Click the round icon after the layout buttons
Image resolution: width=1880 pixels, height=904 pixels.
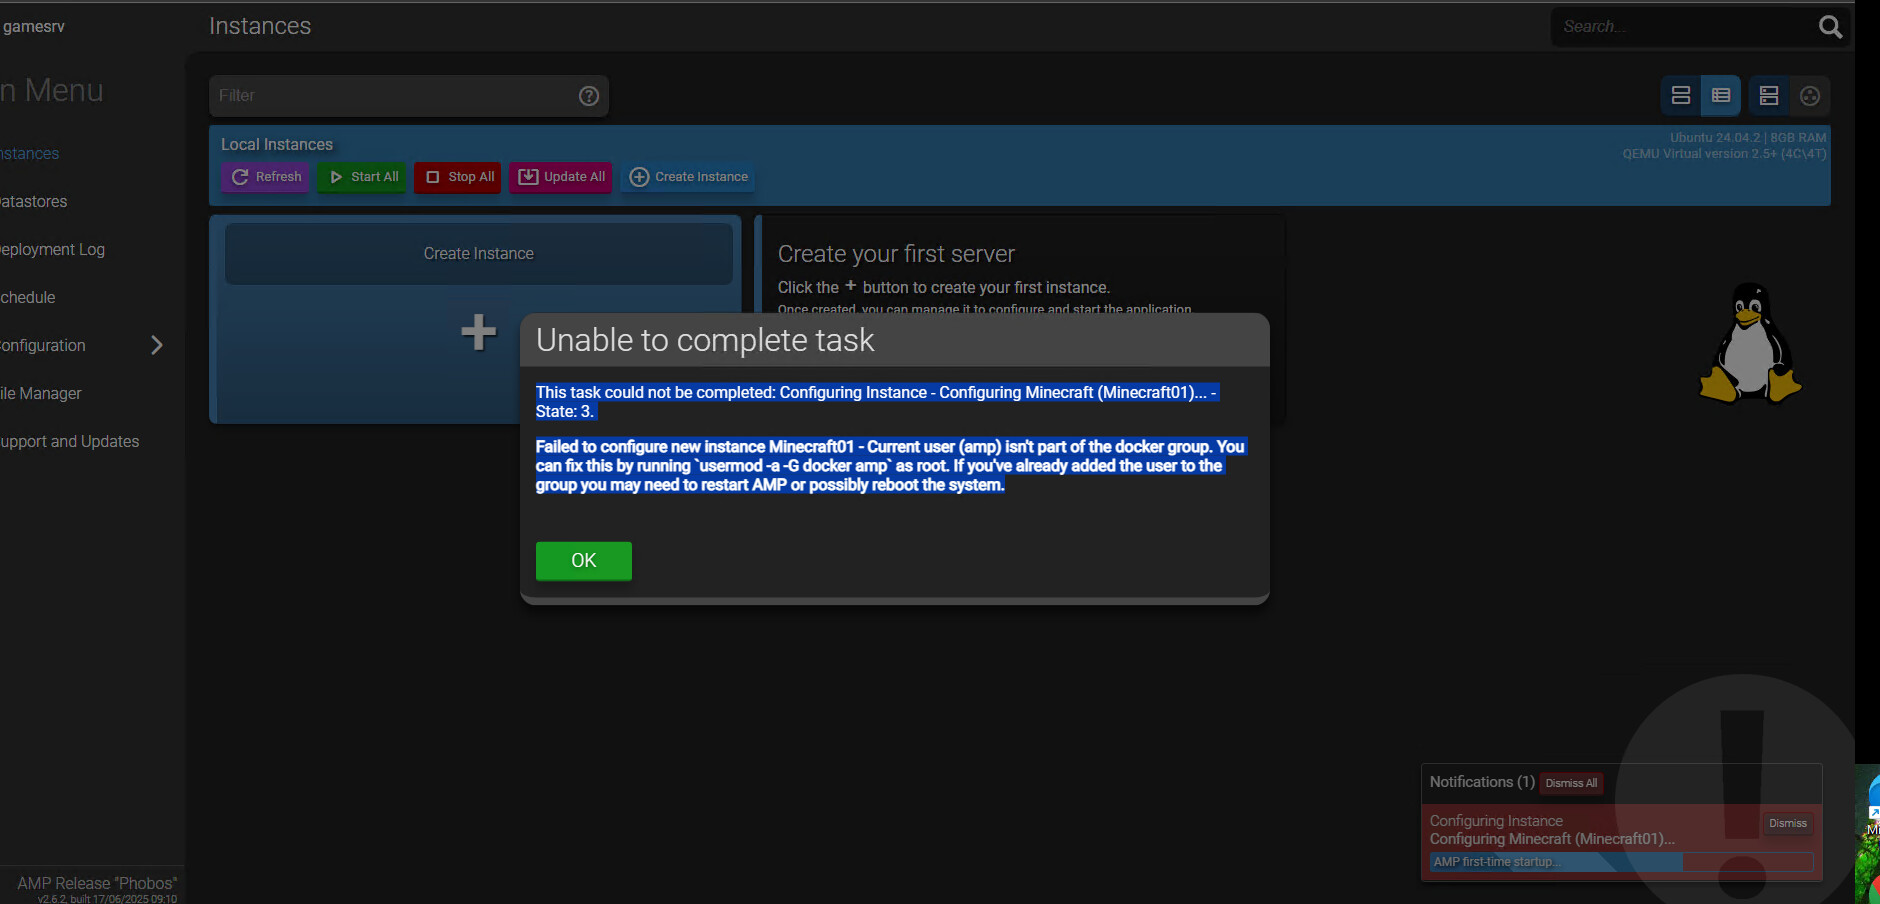click(x=1810, y=96)
